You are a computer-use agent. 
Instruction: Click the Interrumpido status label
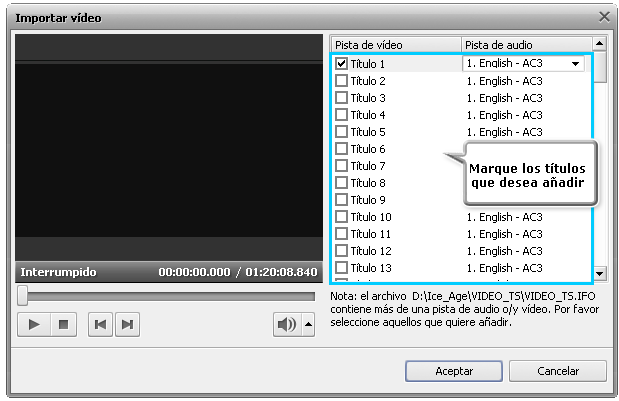point(58,272)
